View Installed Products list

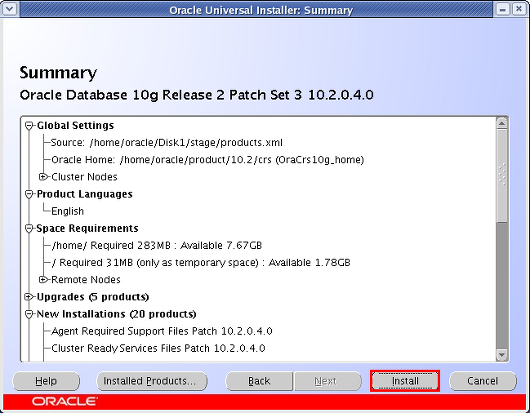[x=152, y=381]
